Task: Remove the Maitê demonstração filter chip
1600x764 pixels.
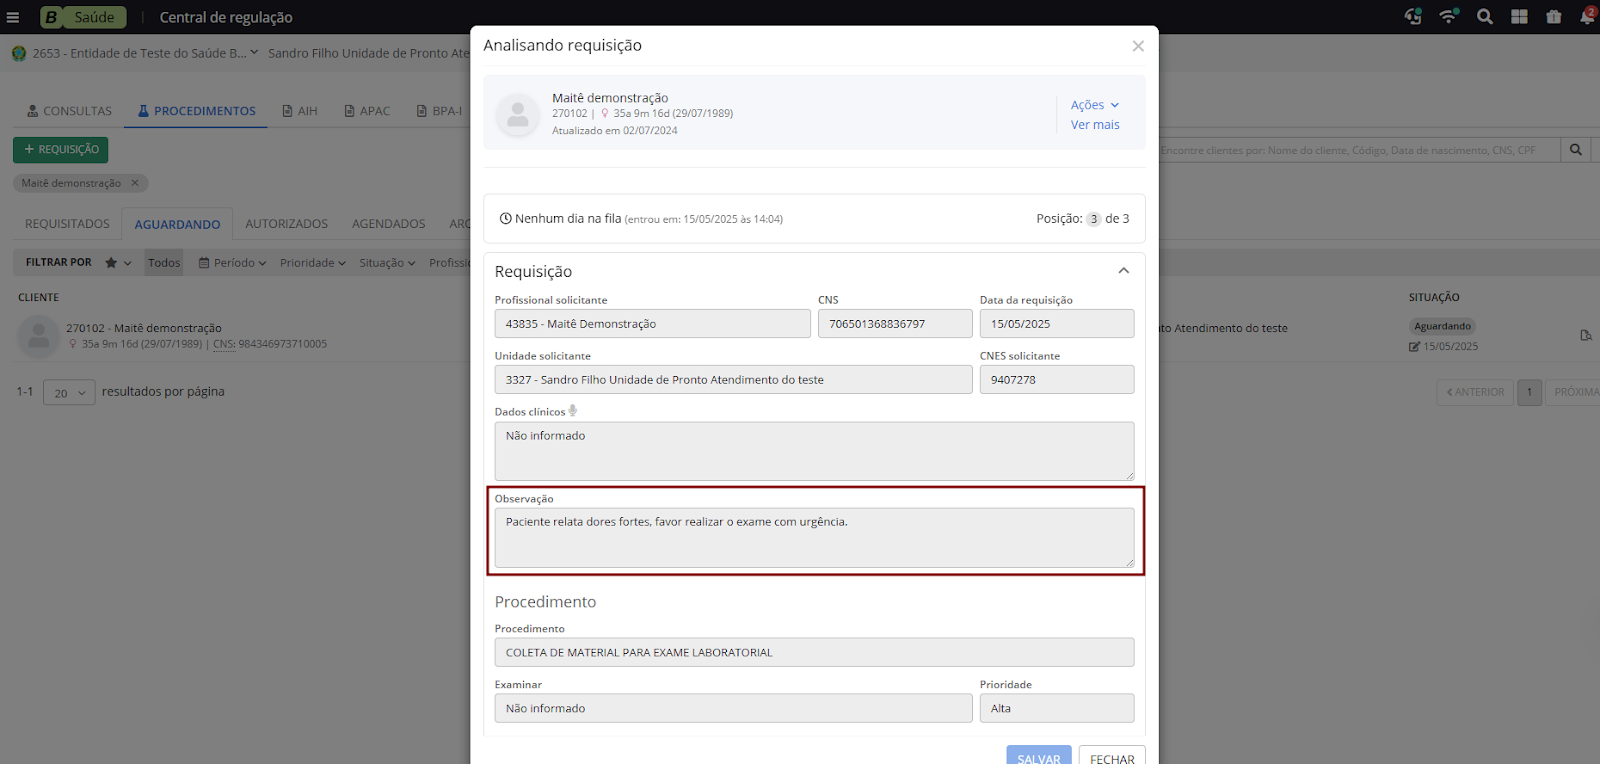Action: (x=135, y=183)
